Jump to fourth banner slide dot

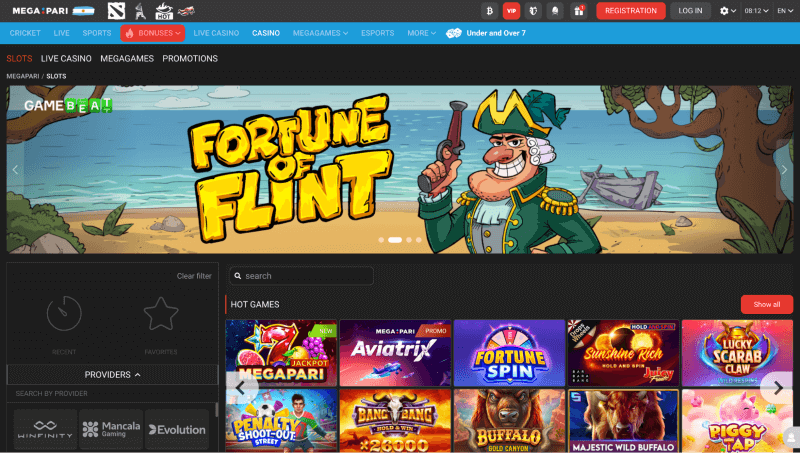click(419, 240)
